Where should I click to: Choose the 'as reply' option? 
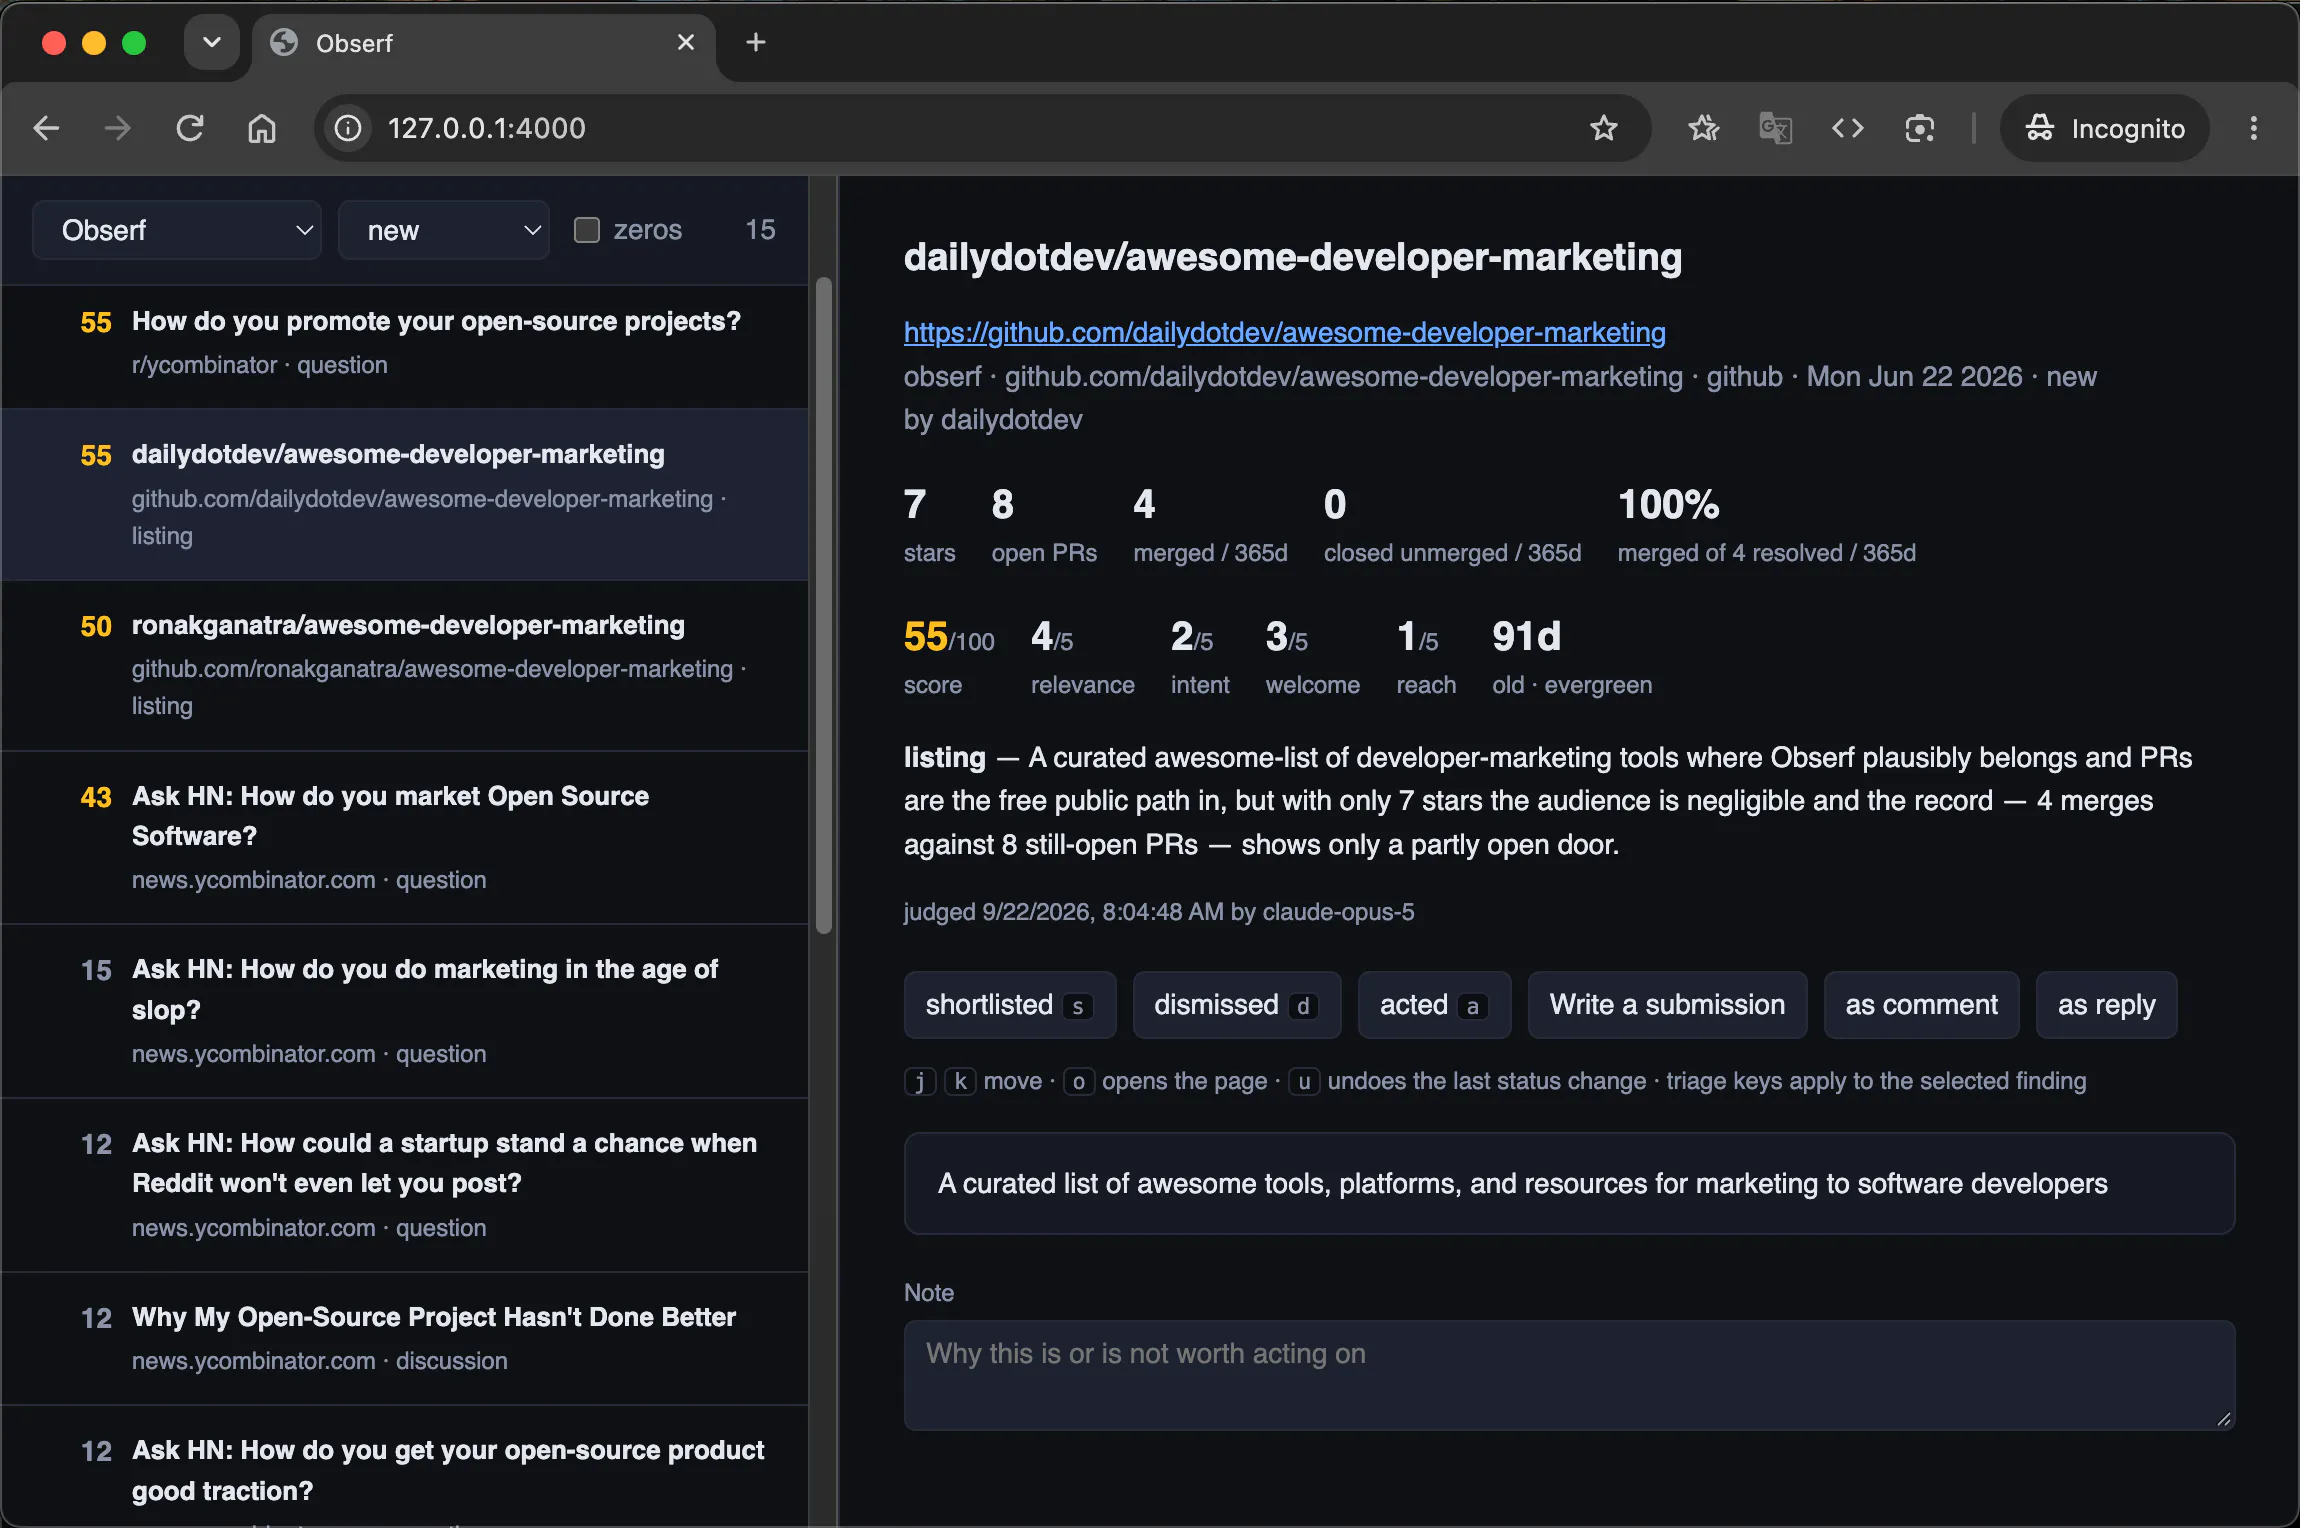tap(2106, 1005)
